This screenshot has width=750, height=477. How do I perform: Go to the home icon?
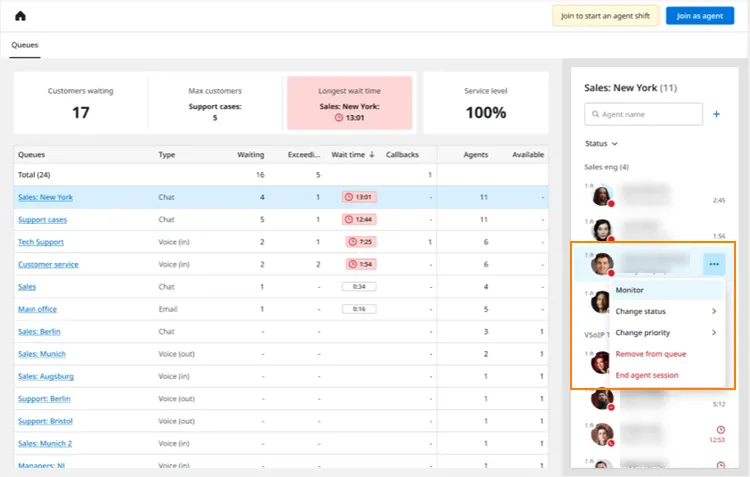[20, 16]
